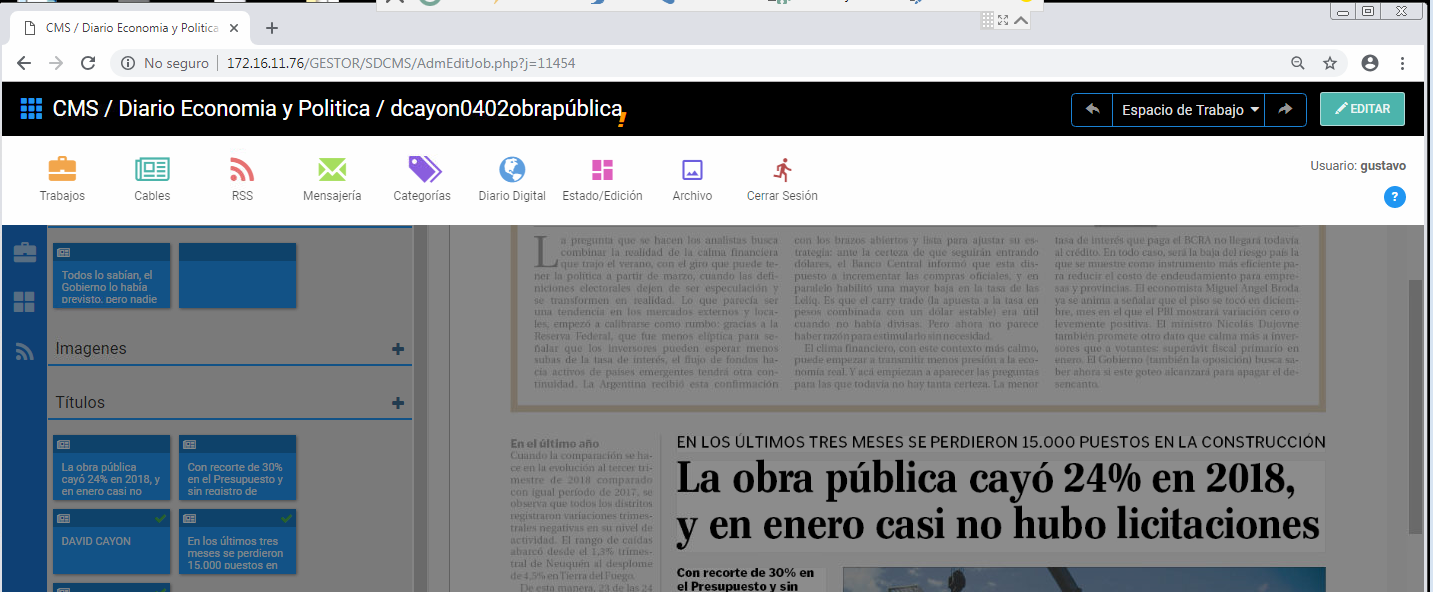This screenshot has width=1433, height=592.
Task: Click the page headline 'La obra pública cayó 24%'
Action: (998, 503)
